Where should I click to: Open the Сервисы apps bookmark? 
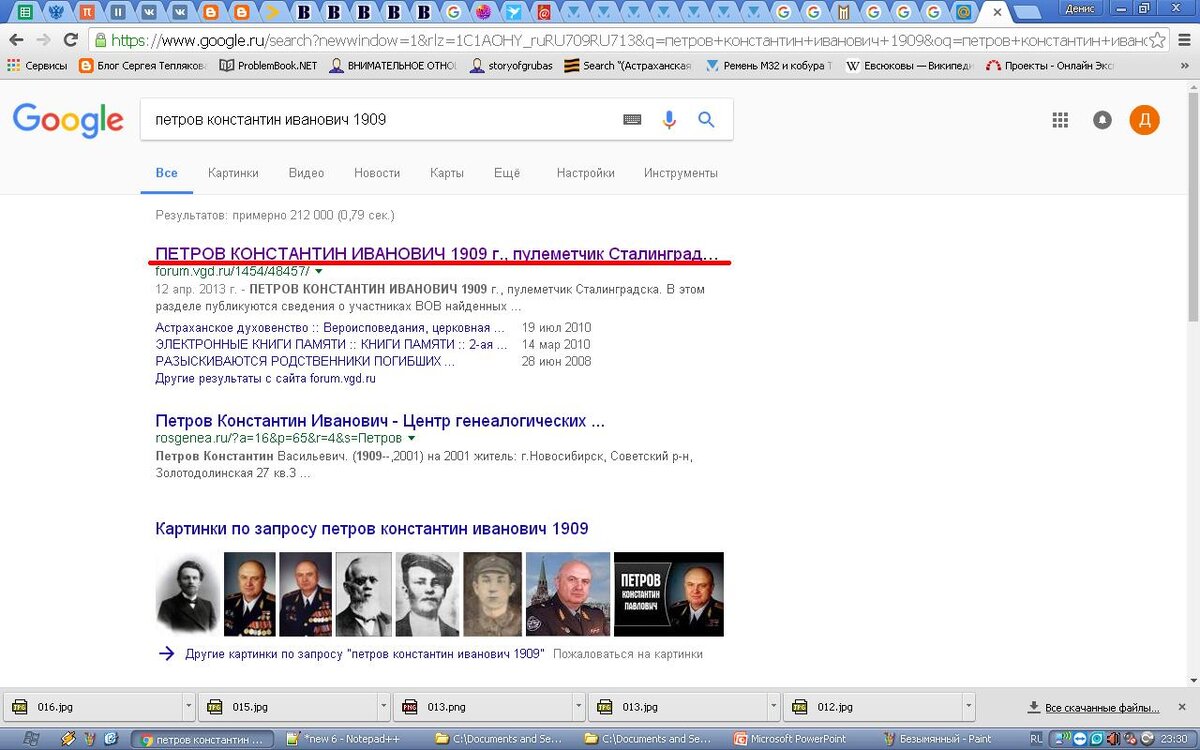coord(37,66)
